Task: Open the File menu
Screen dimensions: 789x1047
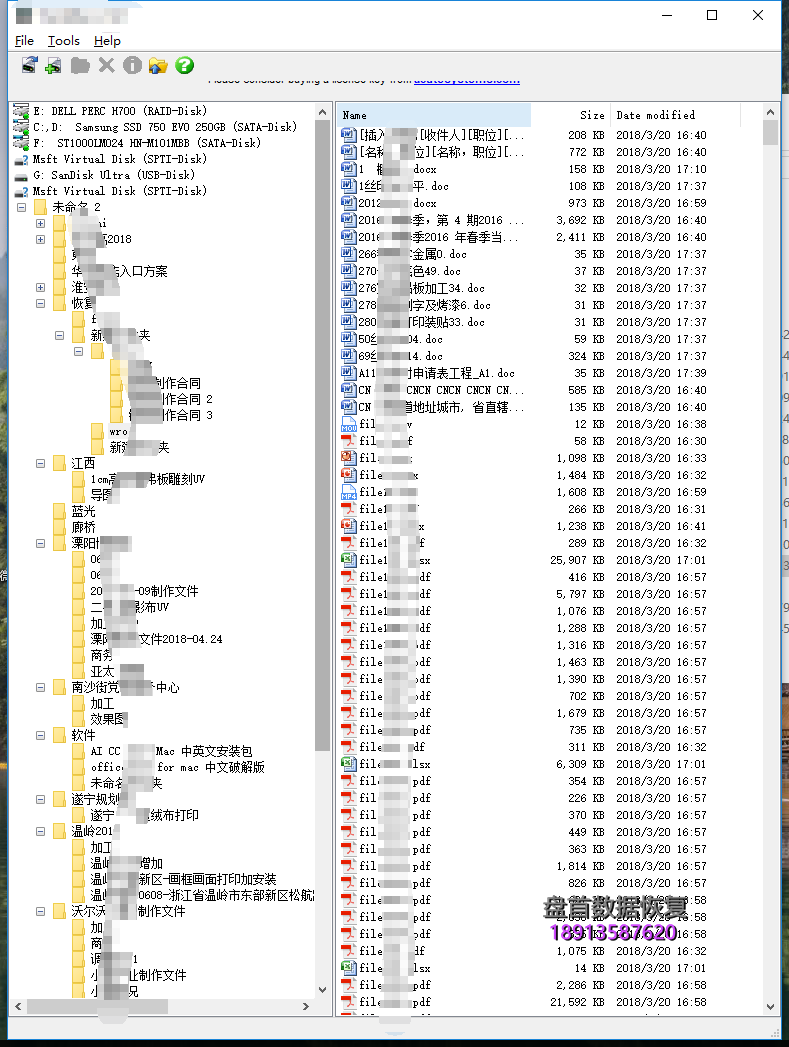Action: coord(24,41)
